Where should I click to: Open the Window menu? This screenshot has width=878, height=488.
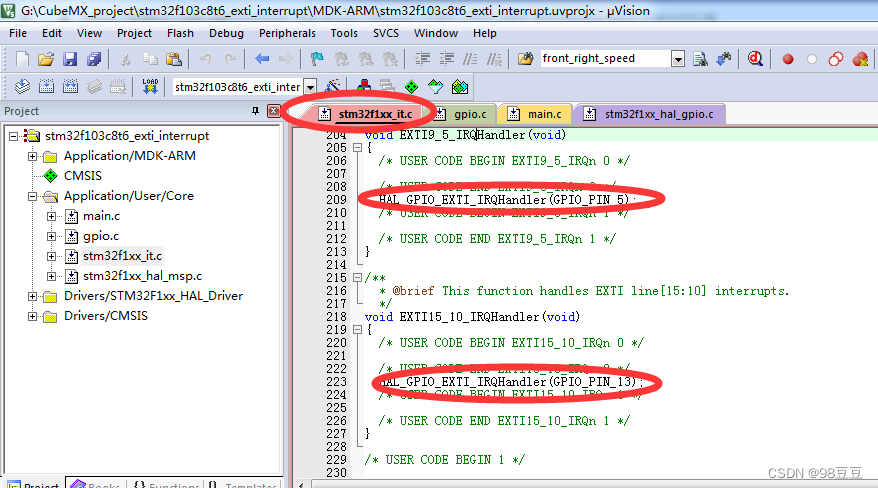436,33
